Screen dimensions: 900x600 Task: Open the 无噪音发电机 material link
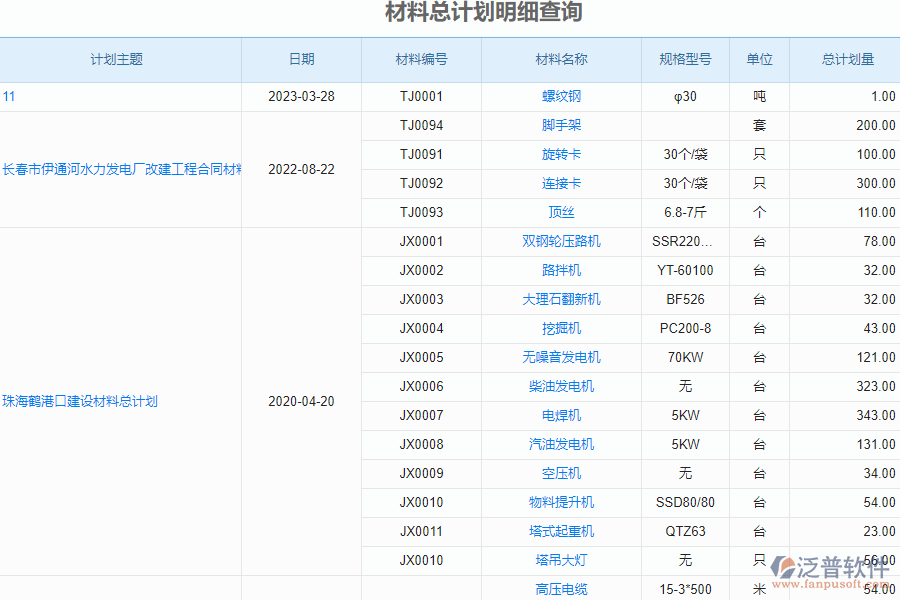click(562, 357)
